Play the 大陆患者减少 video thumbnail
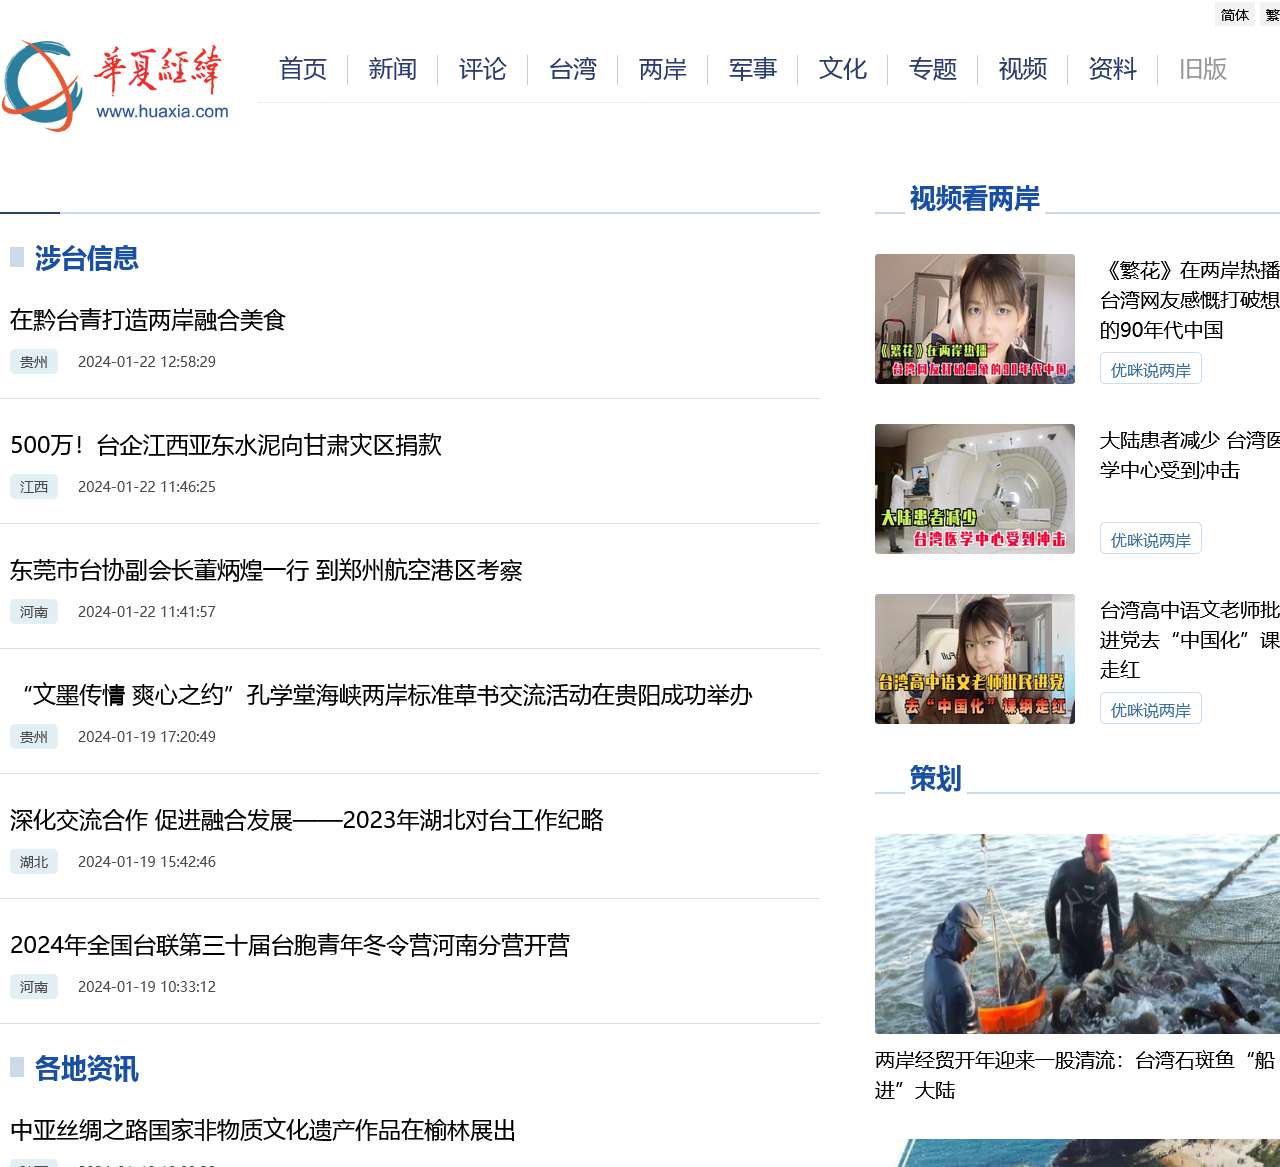This screenshot has height=1167, width=1280. [975, 489]
